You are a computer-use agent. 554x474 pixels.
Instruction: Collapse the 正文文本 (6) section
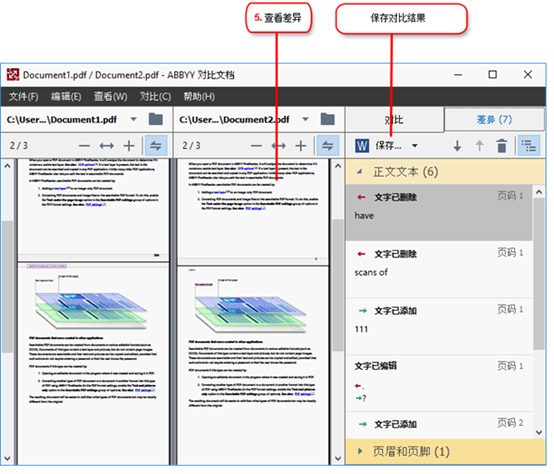(359, 172)
